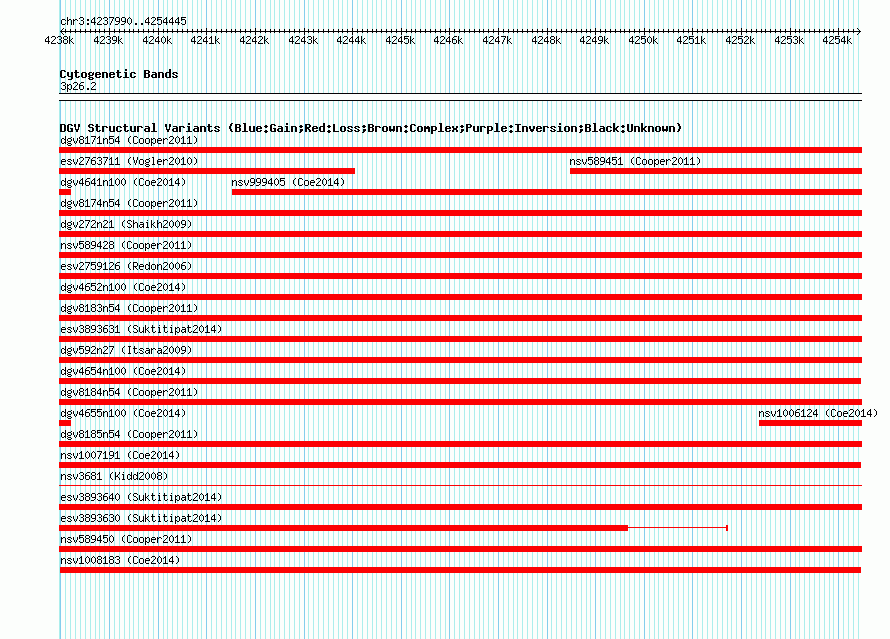Click the short red bar under dgv4641n100

click(x=65, y=192)
